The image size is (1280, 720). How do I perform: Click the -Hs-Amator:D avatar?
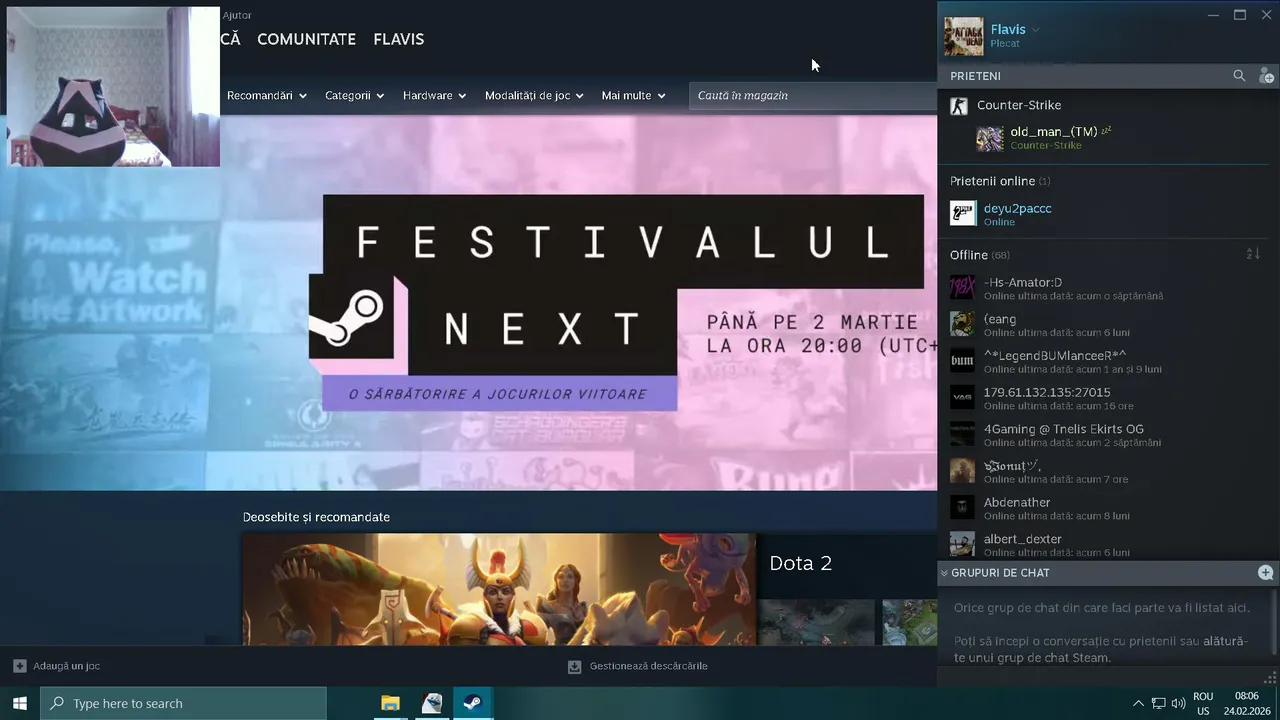[x=962, y=288]
